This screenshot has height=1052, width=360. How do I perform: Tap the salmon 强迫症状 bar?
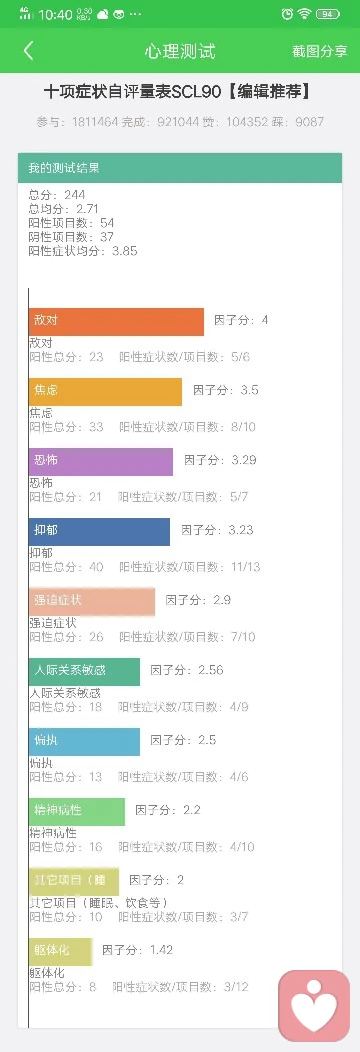pos(92,602)
